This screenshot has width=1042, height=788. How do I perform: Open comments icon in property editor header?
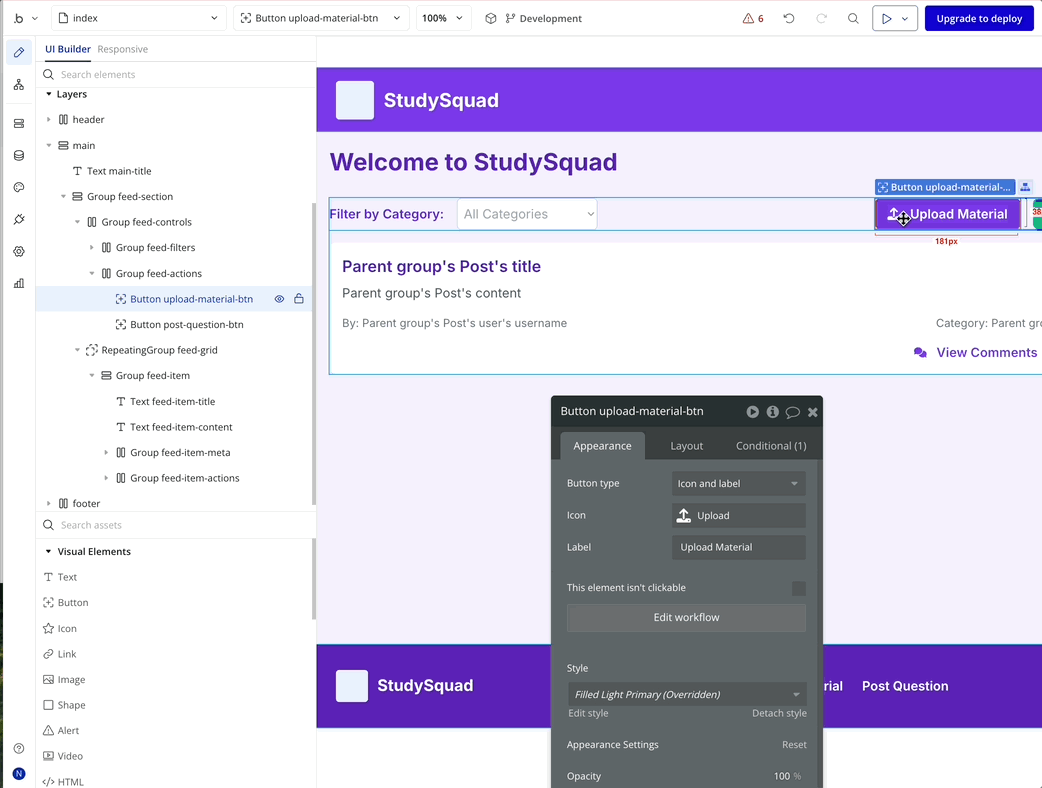[792, 412]
